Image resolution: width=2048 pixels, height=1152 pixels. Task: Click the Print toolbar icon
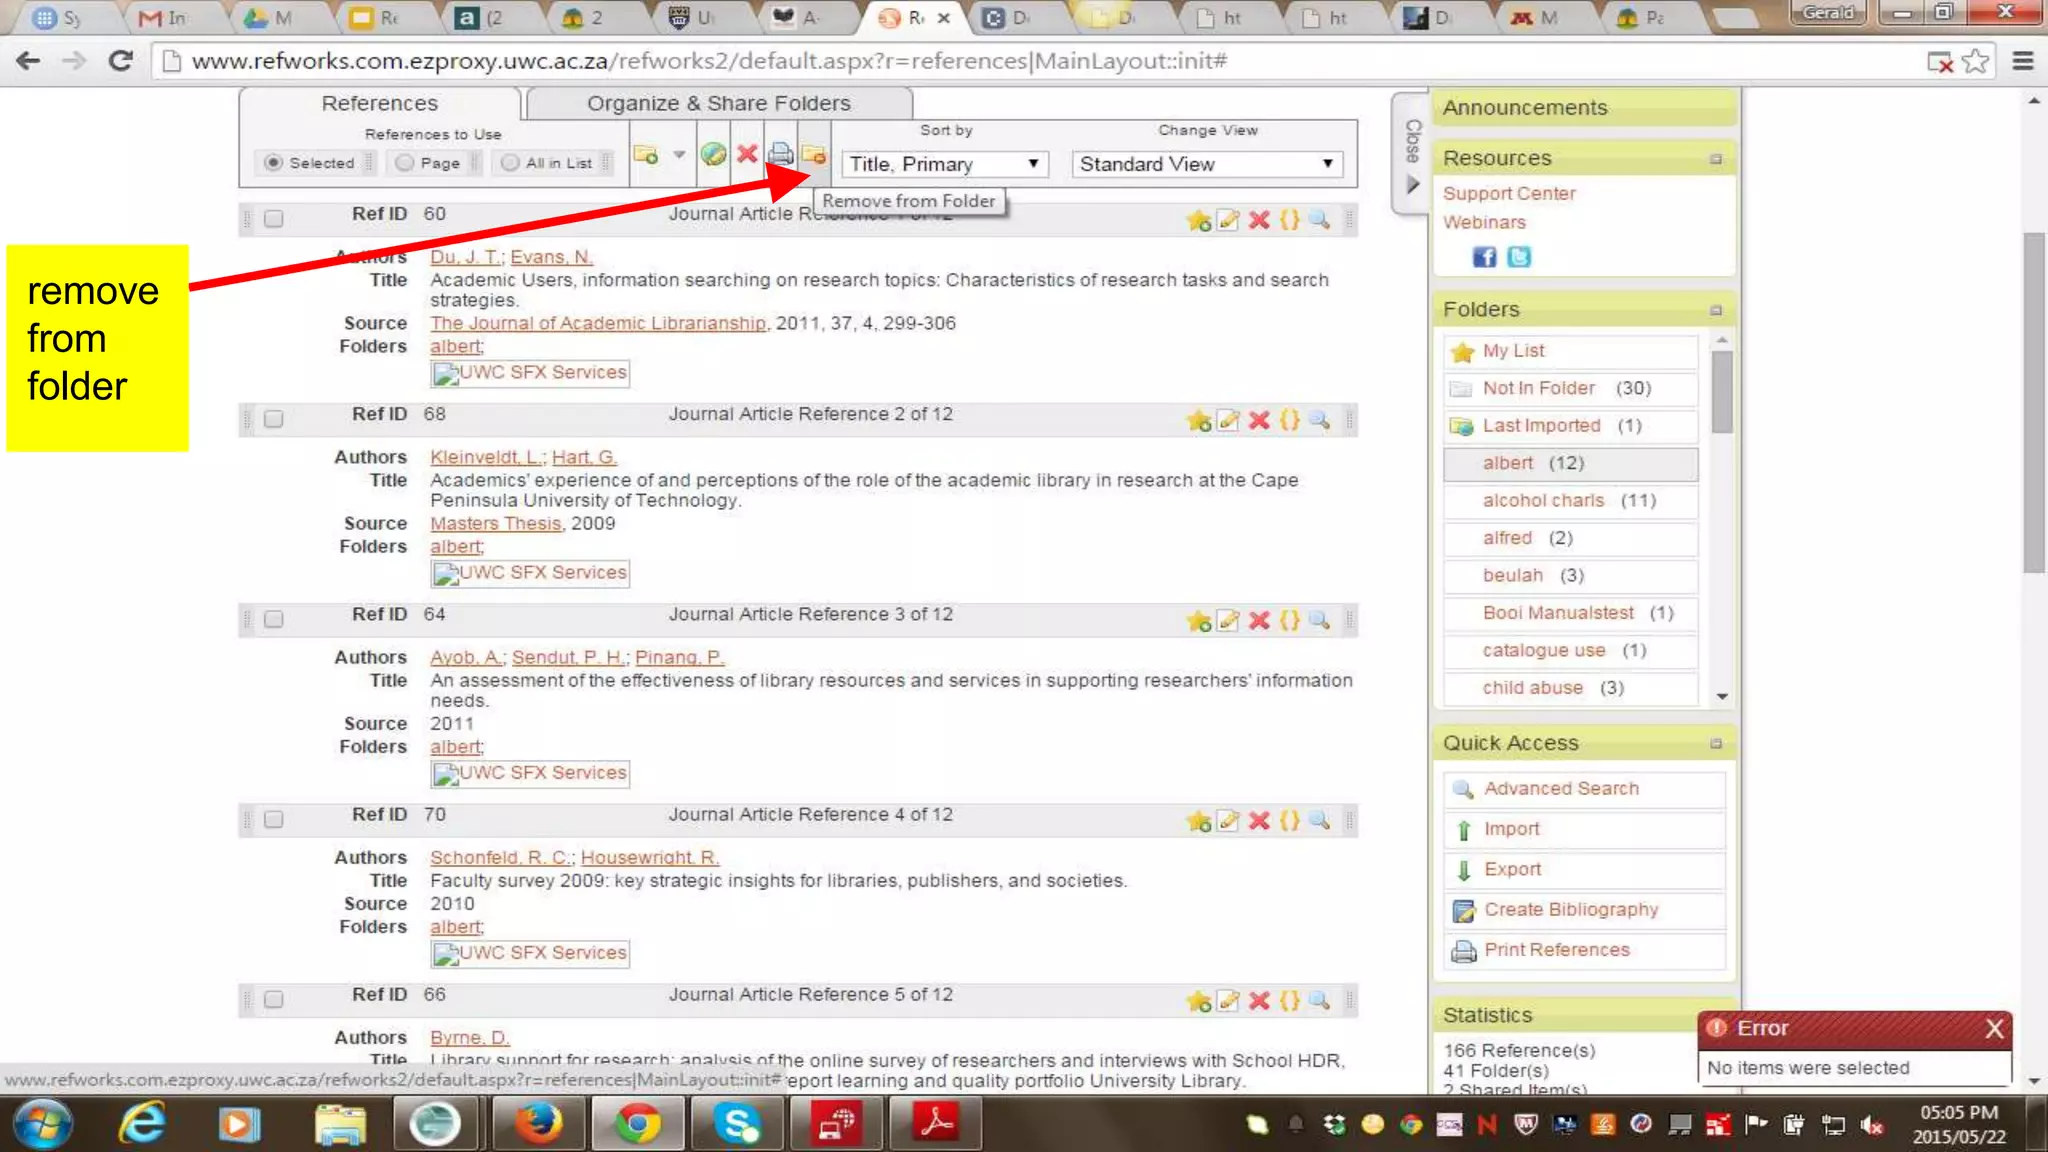(x=781, y=154)
